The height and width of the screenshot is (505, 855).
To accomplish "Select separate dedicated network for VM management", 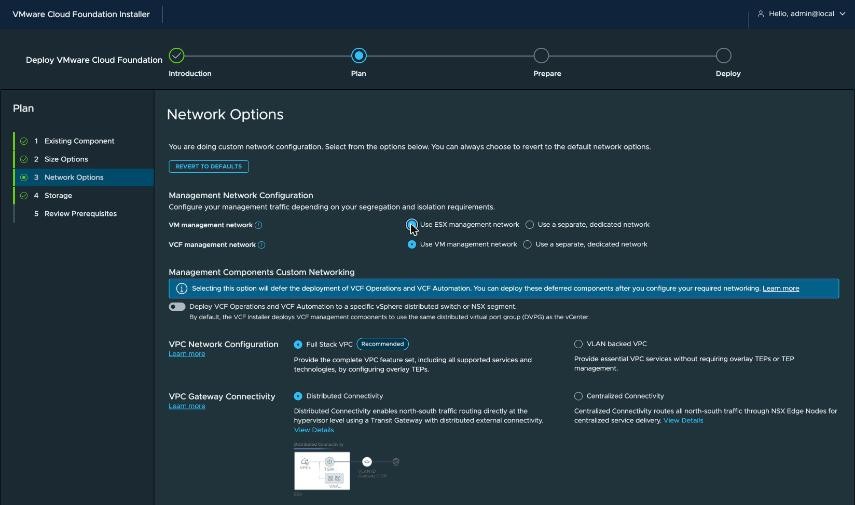I will (529, 225).
